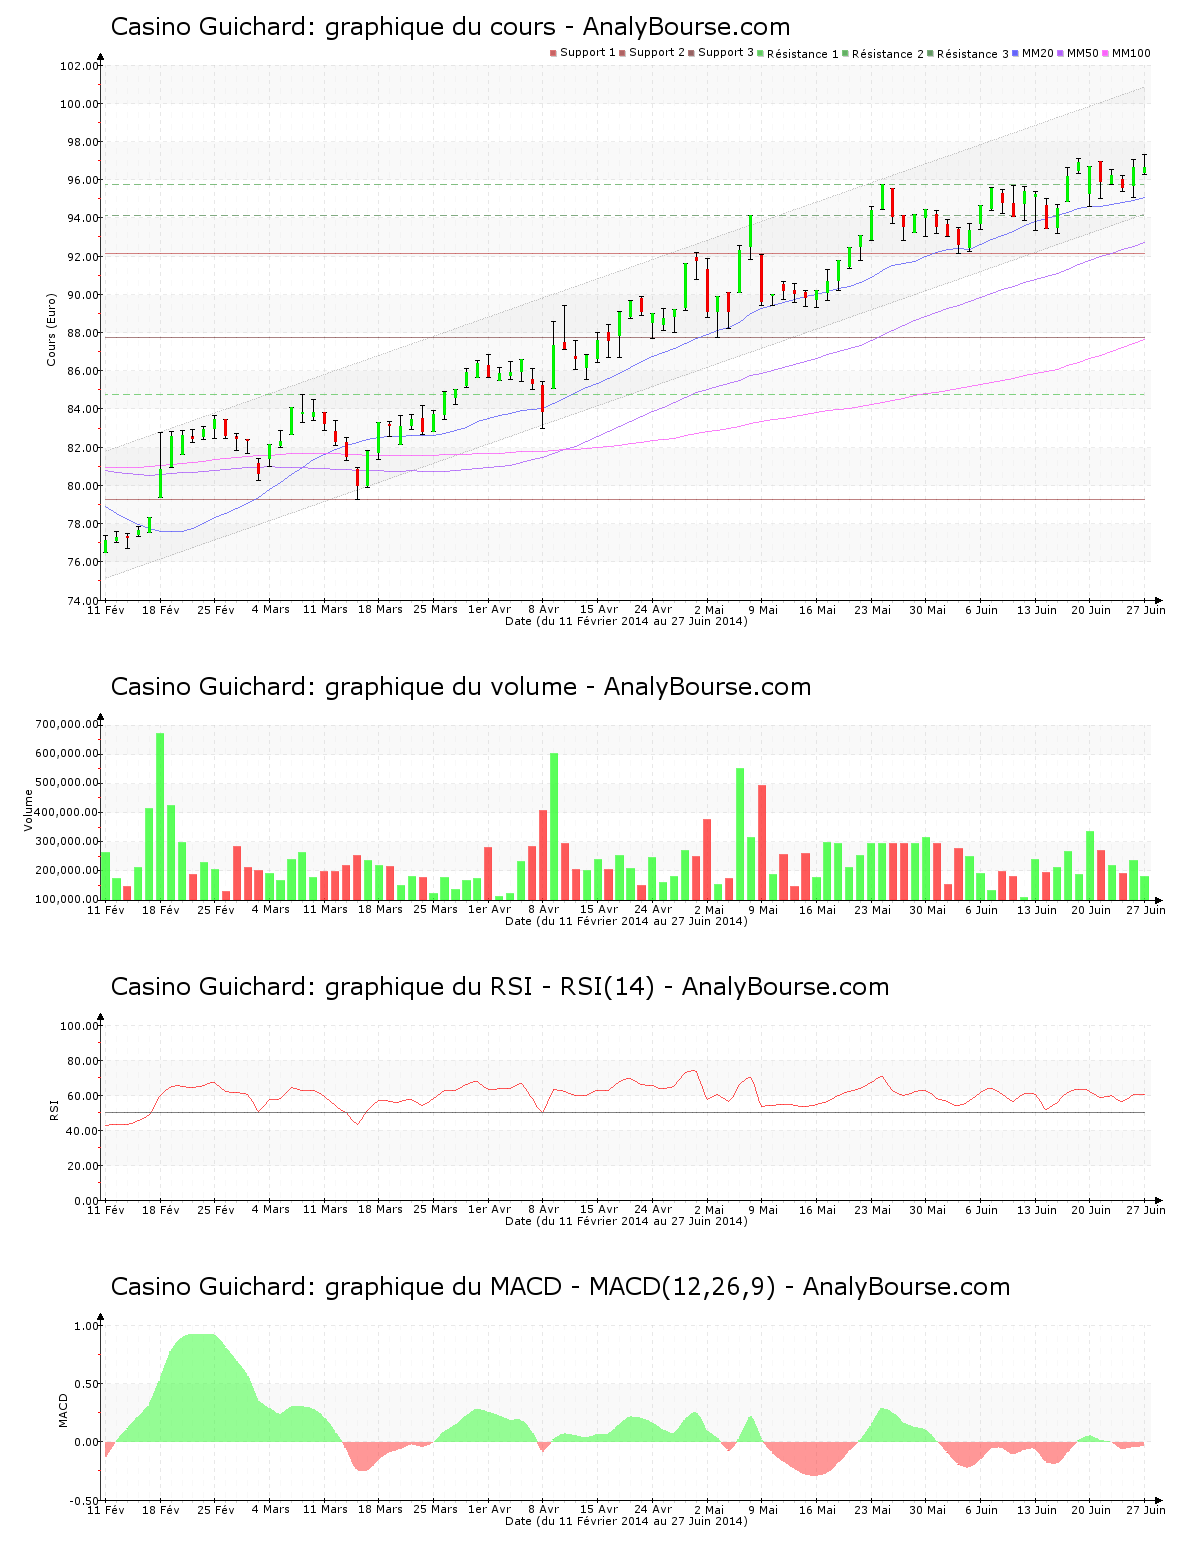Image resolution: width=1200 pixels, height=1550 pixels.
Task: Click the 78.00 price axis value
Action: tap(82, 524)
